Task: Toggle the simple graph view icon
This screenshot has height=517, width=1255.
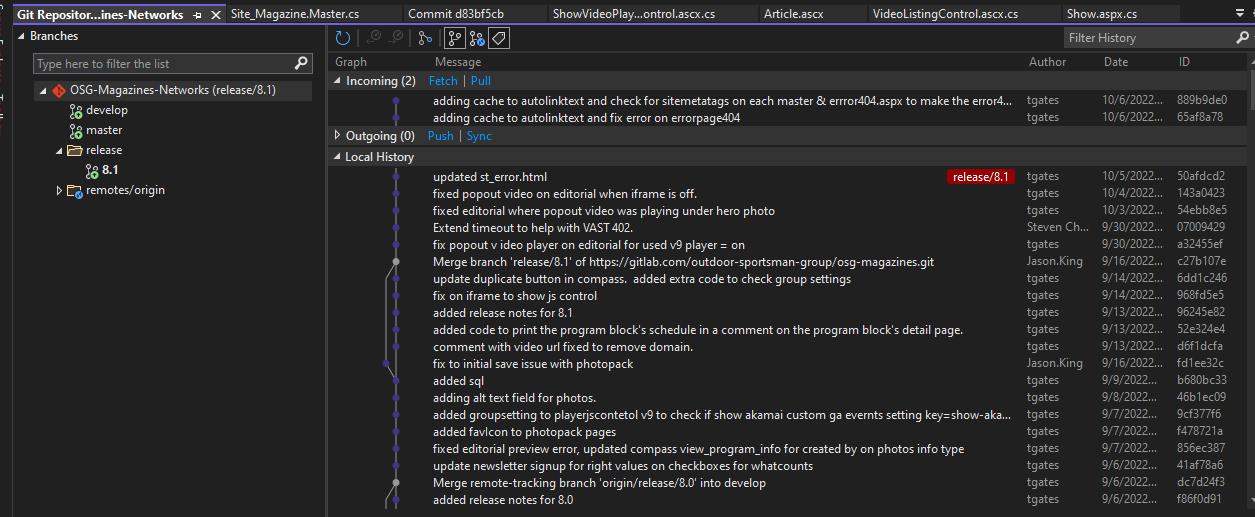Action: [x=425, y=38]
